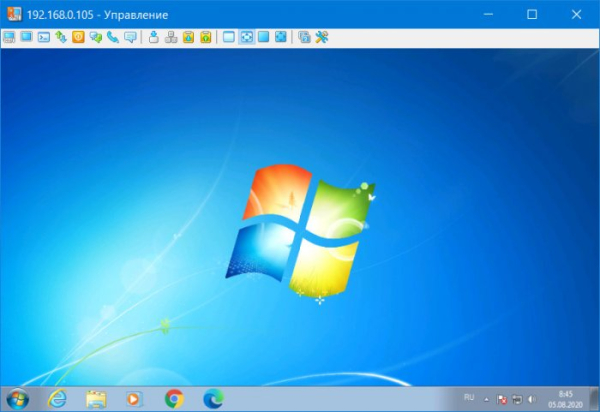Select the last view mode icon with corner arrows
Image resolution: width=600 pixels, height=412 pixels.
[280, 37]
